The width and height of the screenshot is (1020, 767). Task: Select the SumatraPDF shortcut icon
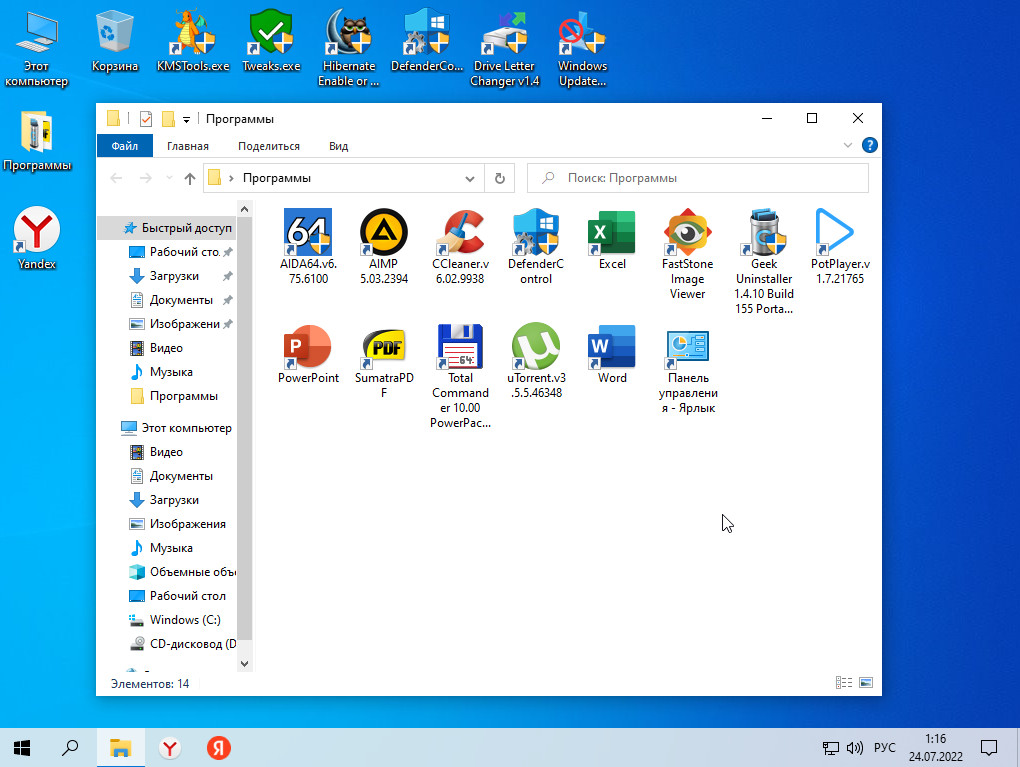point(384,346)
